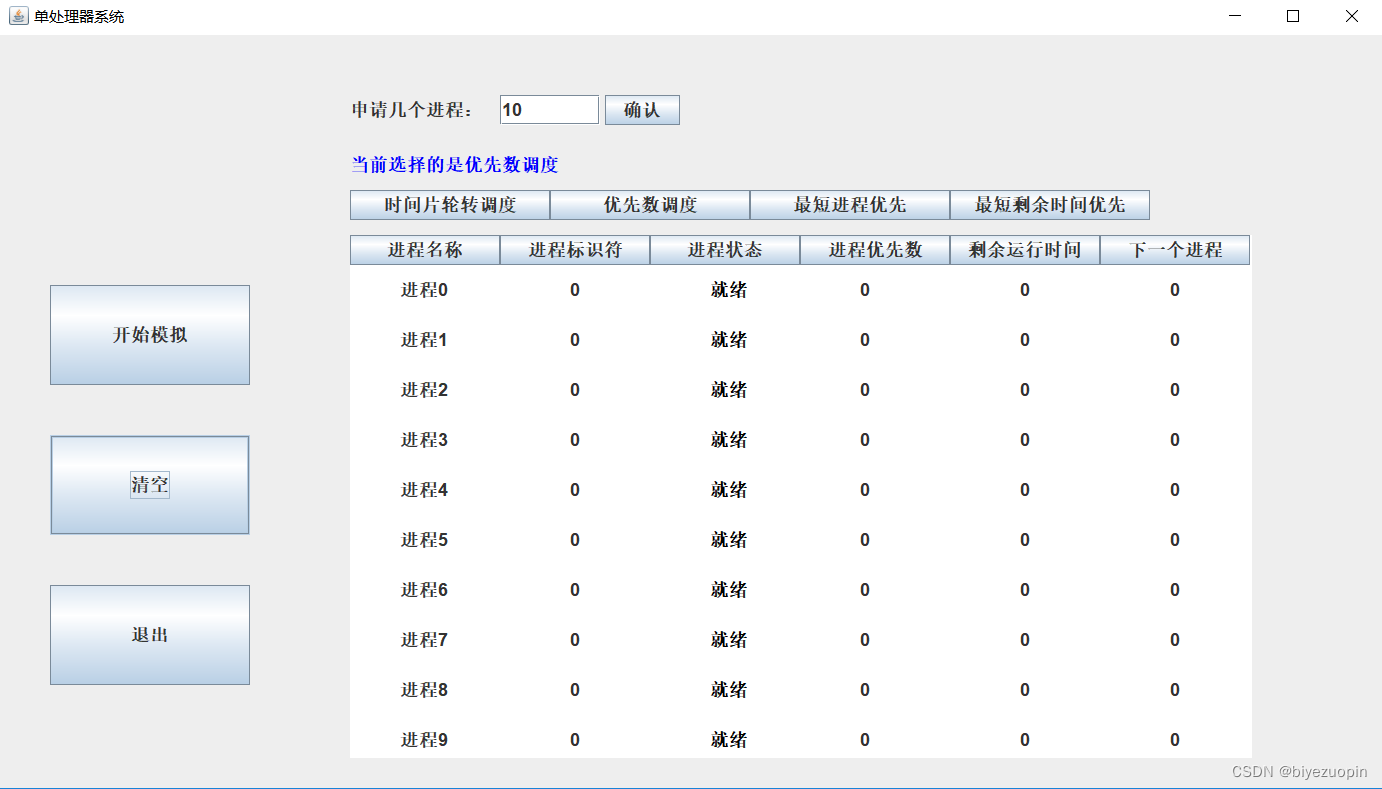Select 最短剩余时间优先 scheduling
The height and width of the screenshot is (789, 1382).
click(1050, 205)
